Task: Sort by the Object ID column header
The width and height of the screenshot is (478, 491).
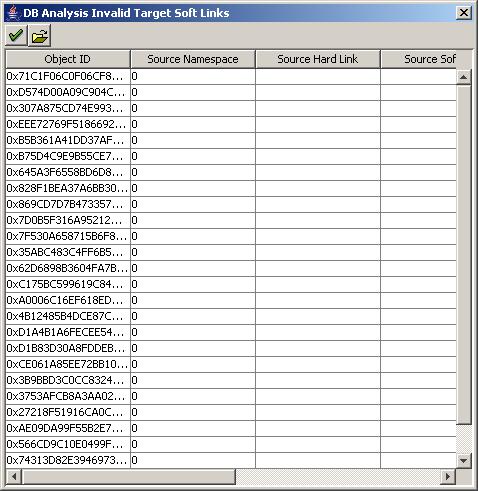Action: click(x=68, y=59)
